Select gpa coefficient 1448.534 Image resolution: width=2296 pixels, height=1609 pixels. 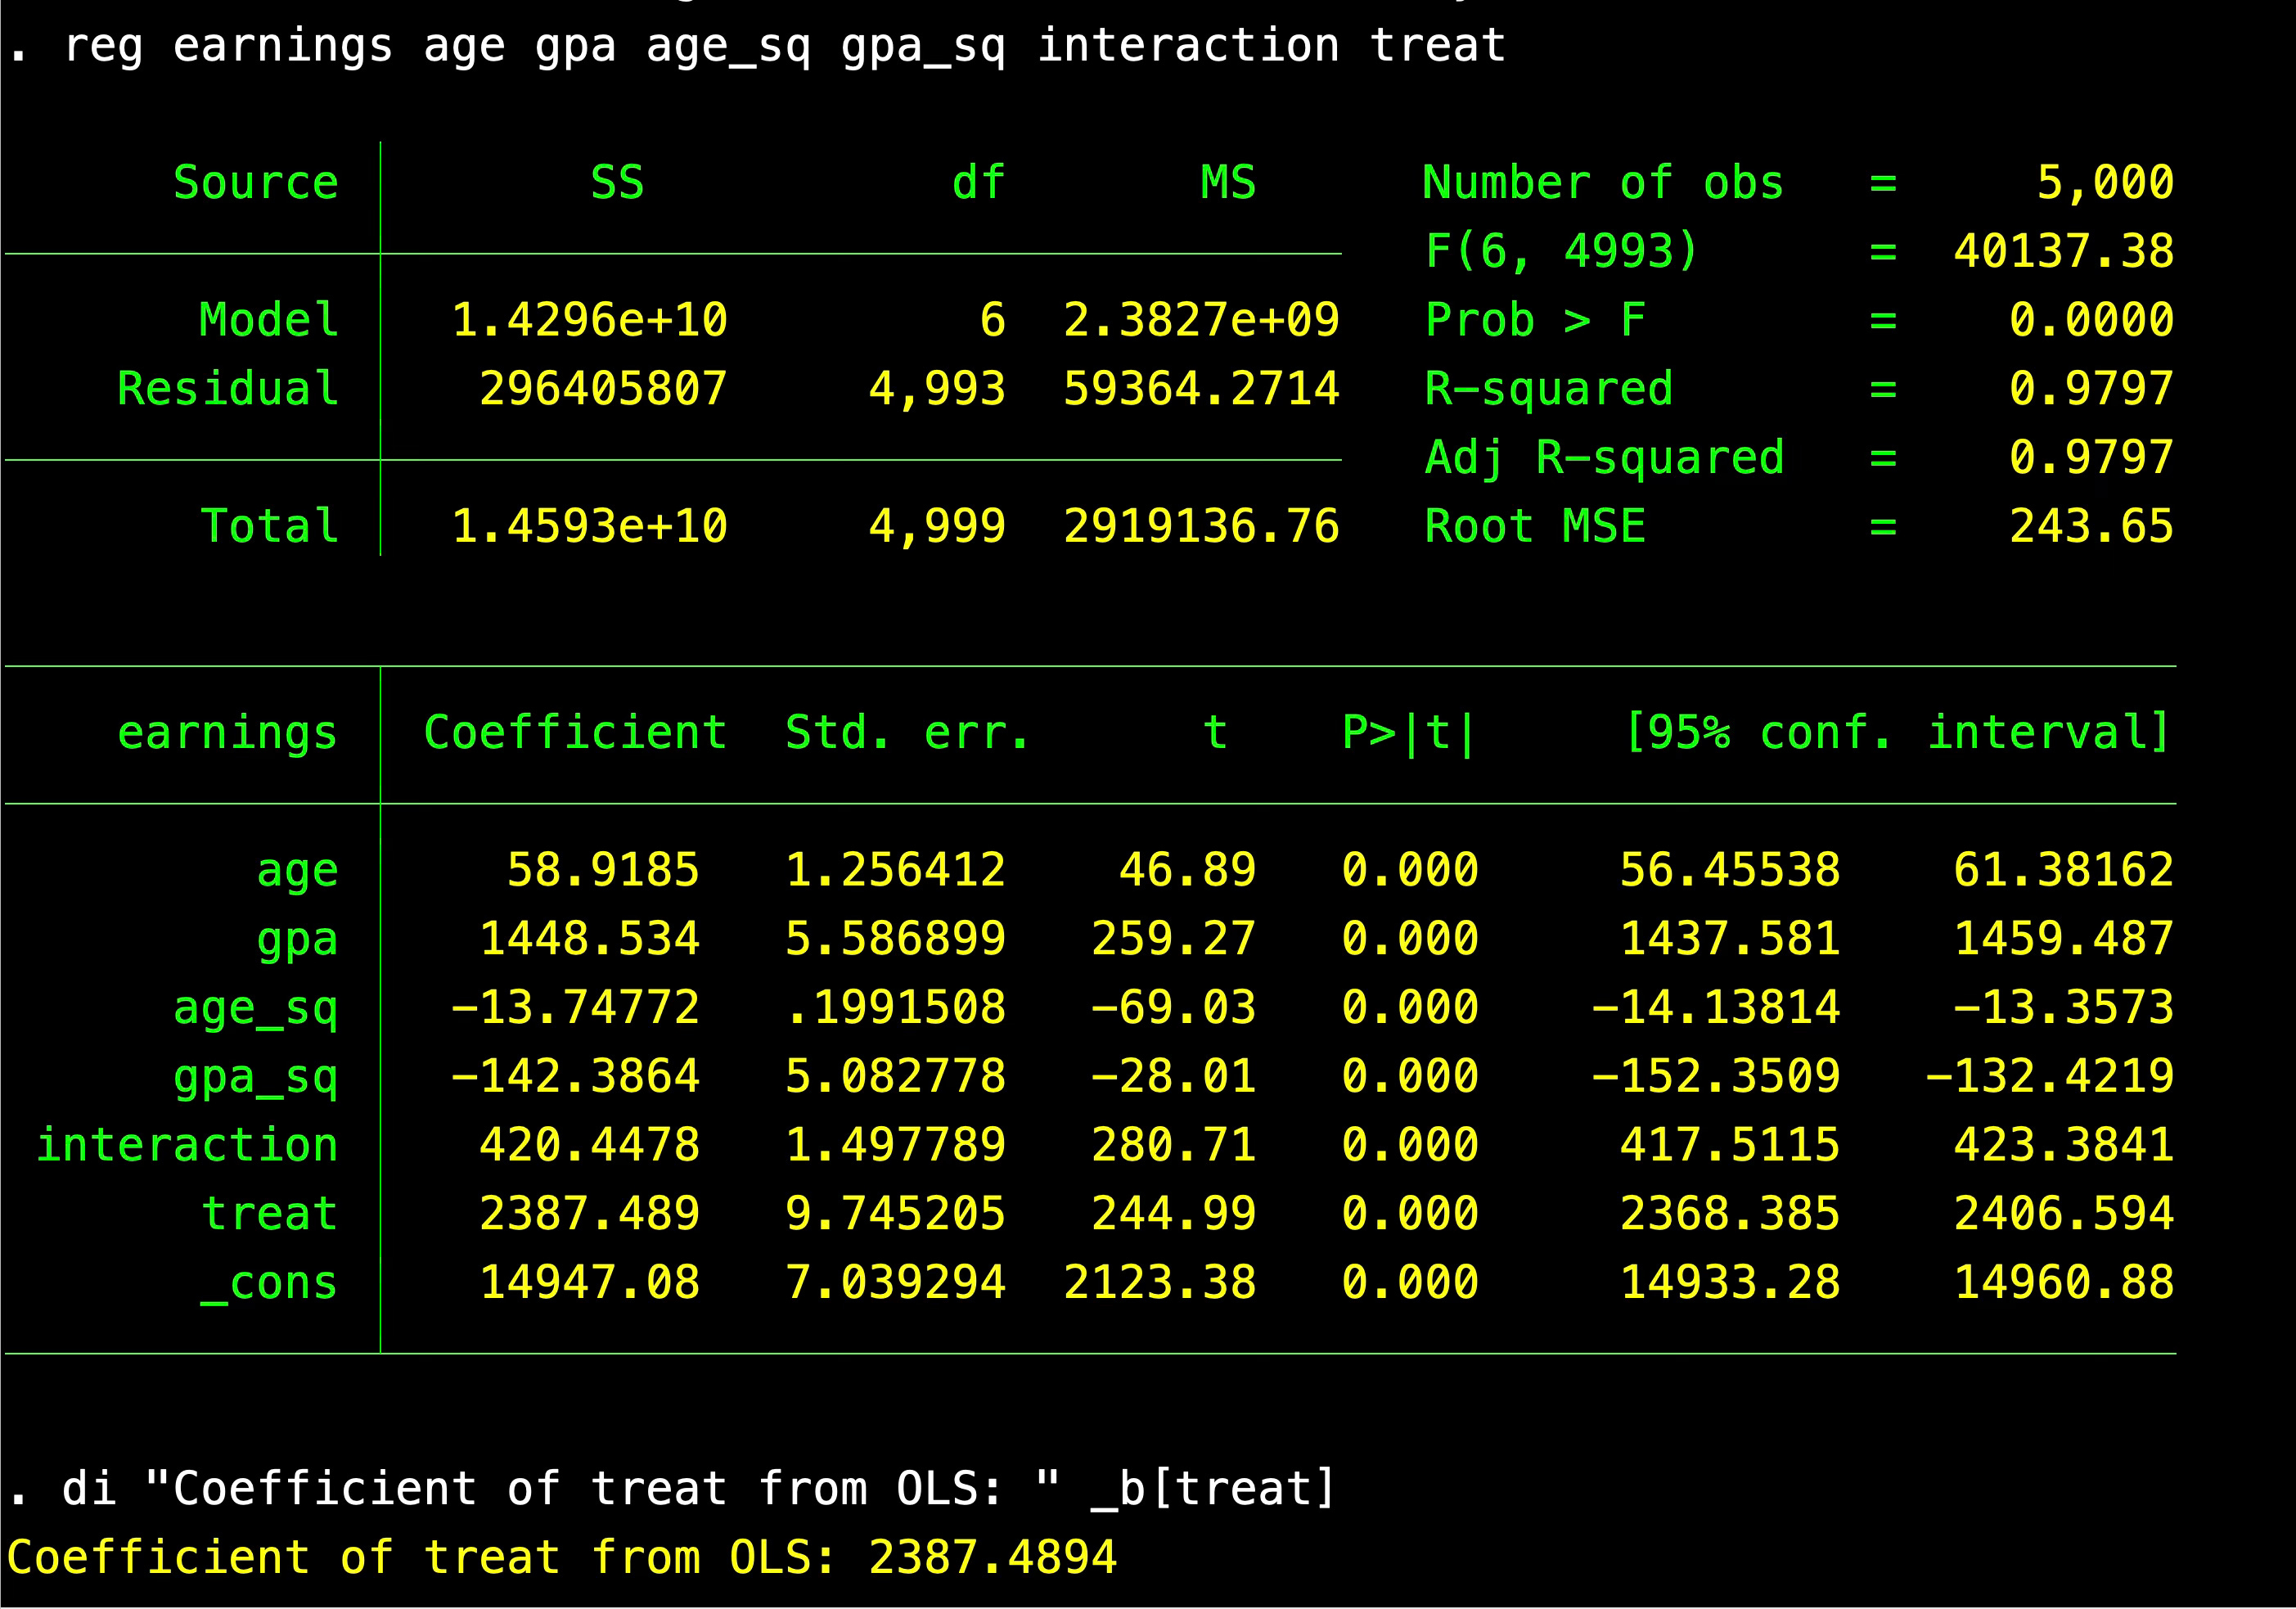point(589,939)
